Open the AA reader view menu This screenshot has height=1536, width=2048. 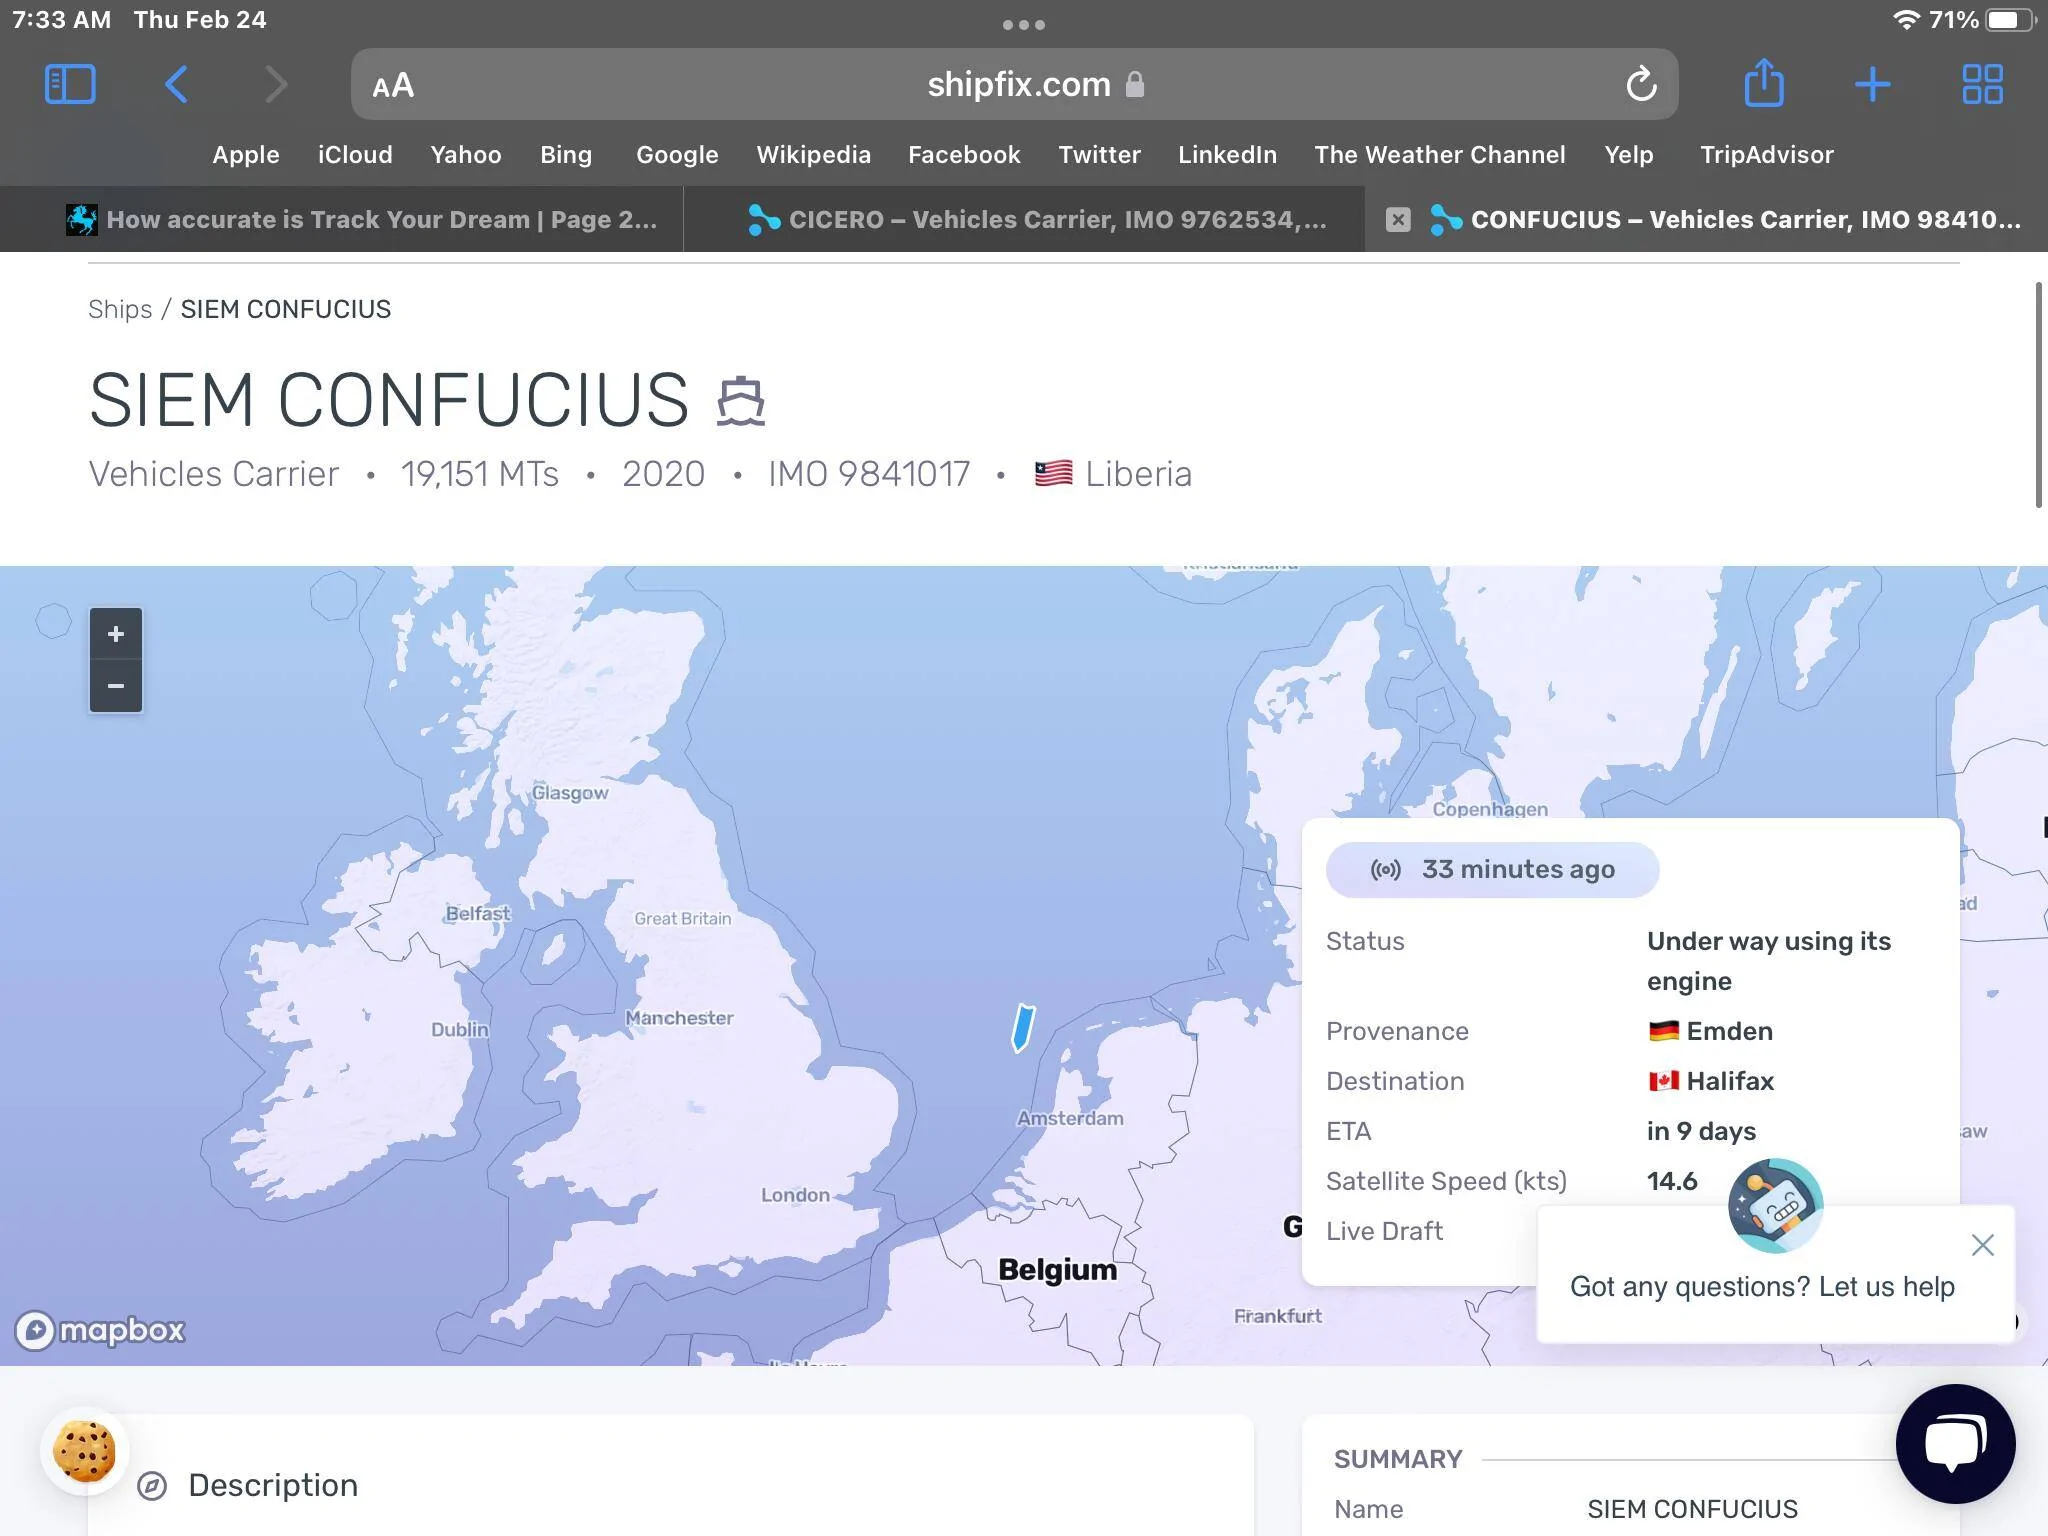click(393, 86)
